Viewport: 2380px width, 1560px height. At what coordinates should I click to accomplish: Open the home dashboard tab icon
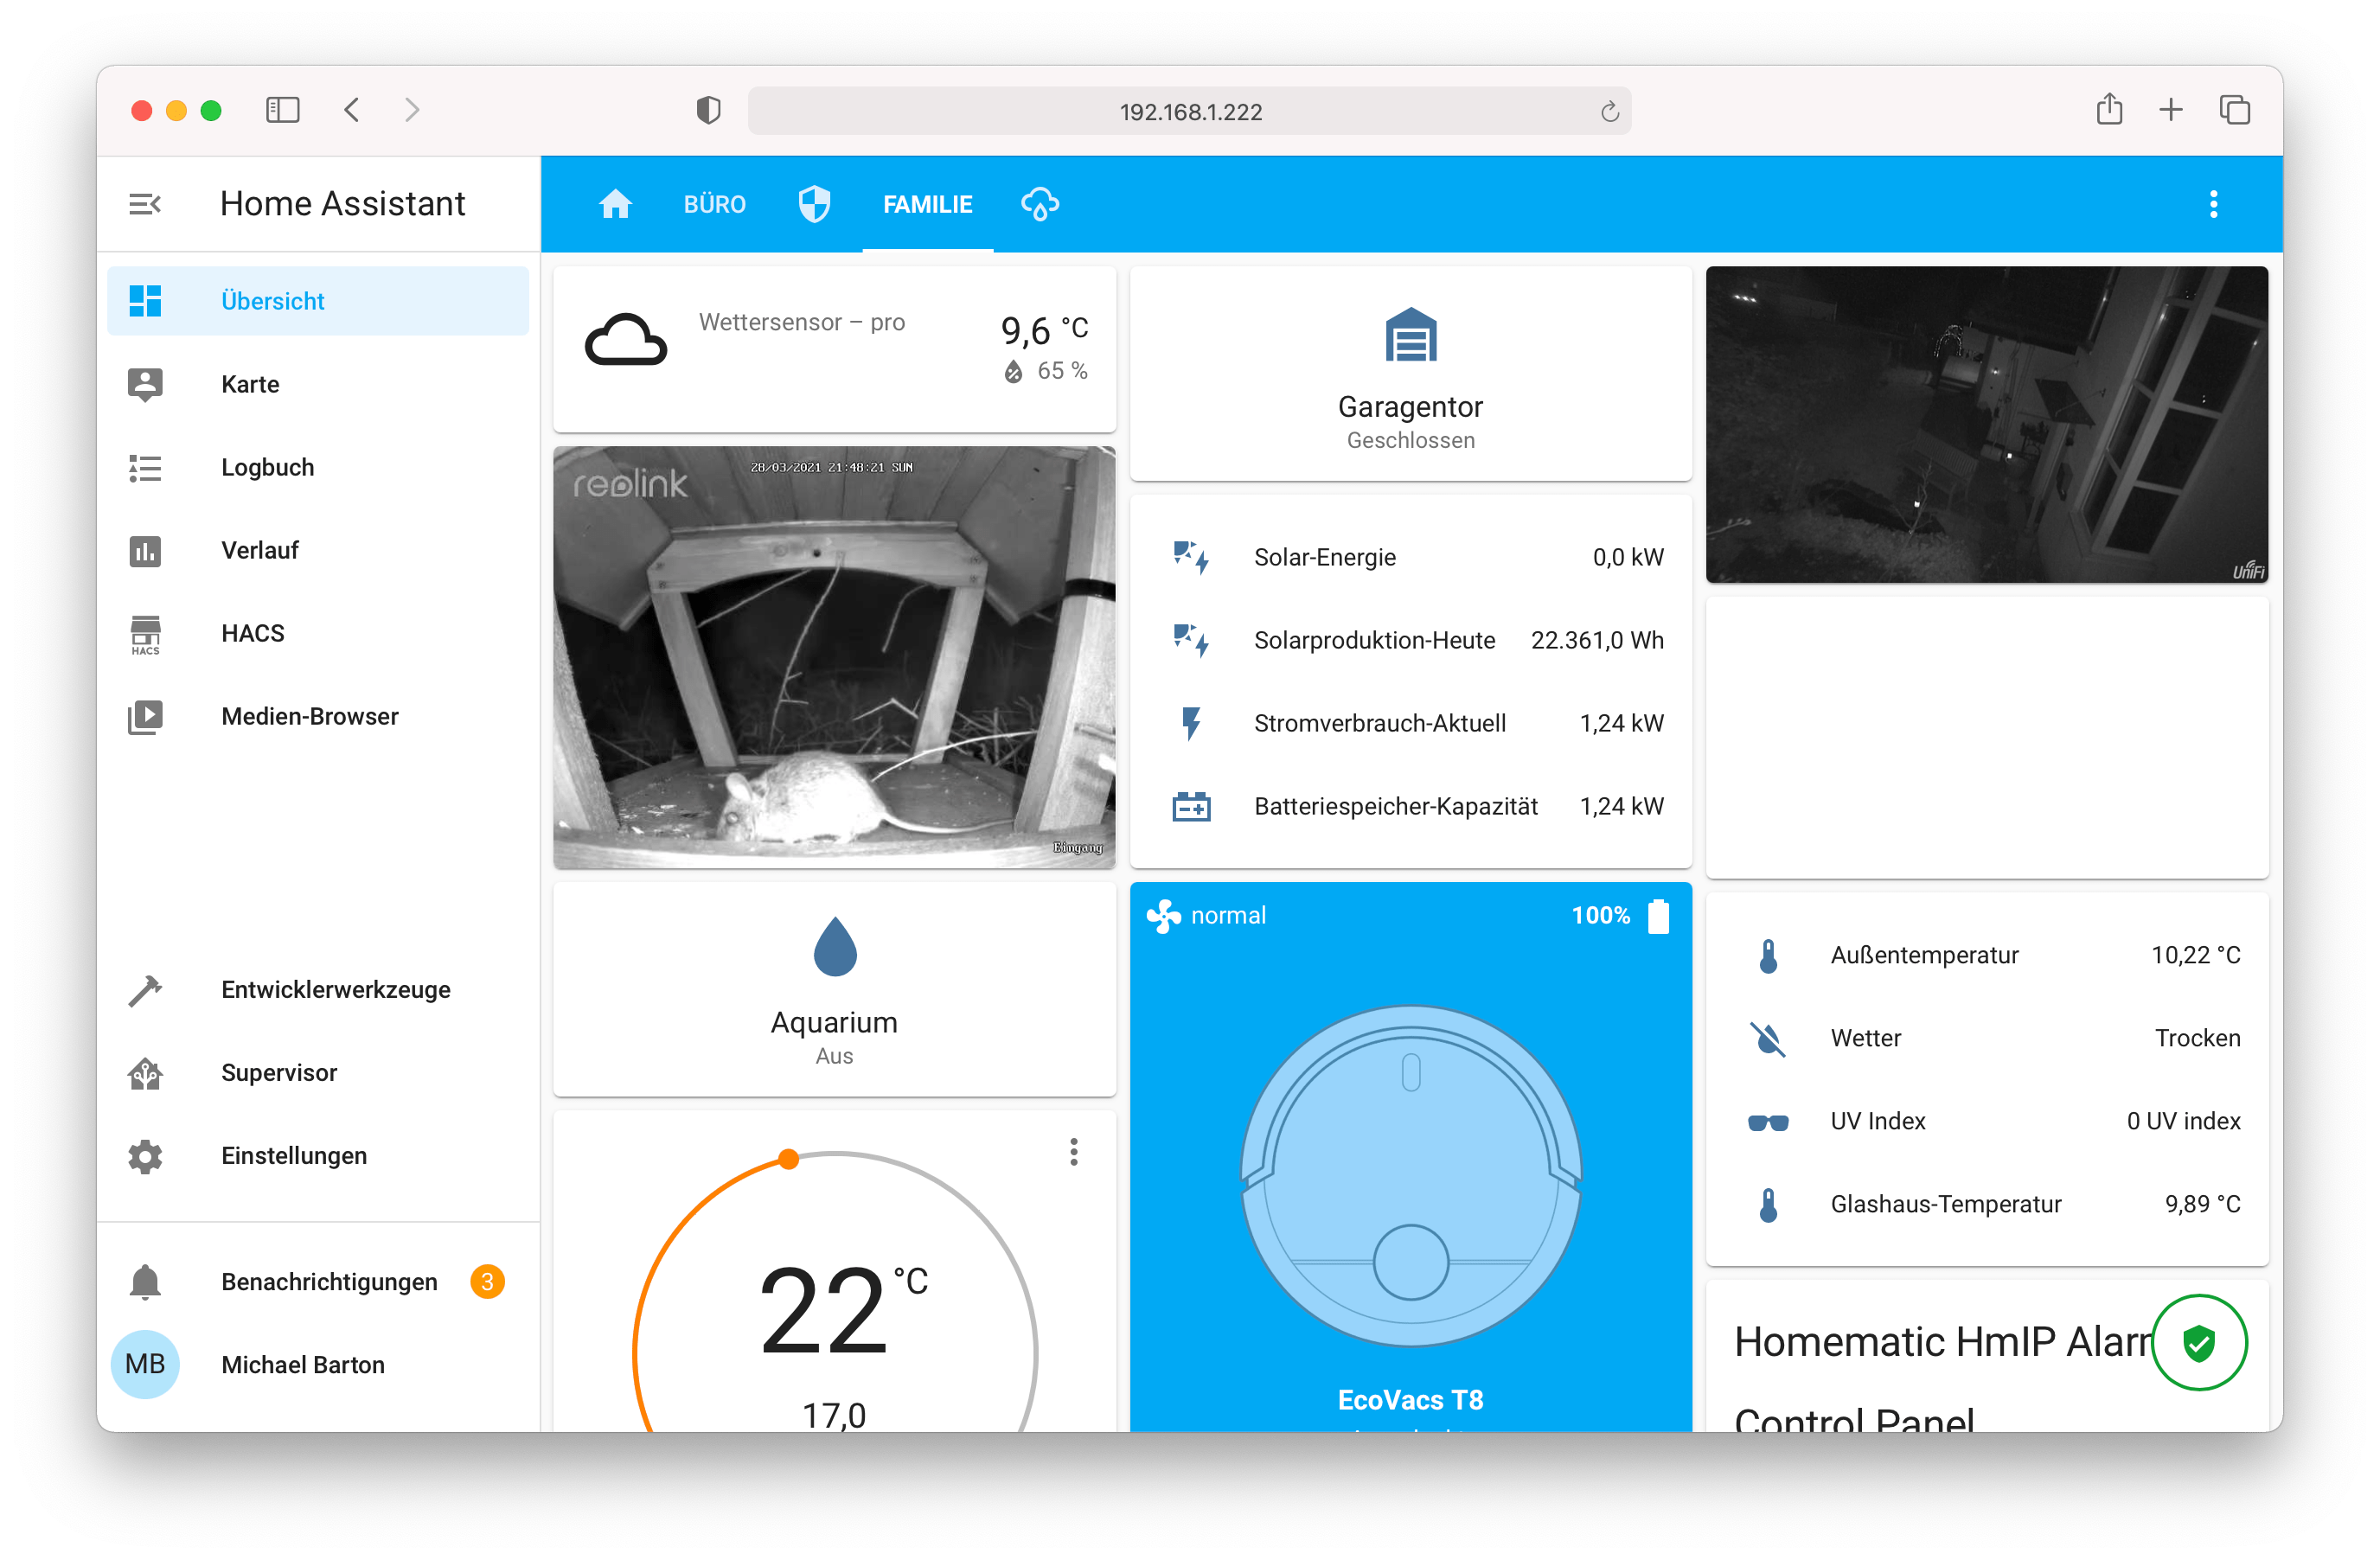pyautogui.click(x=616, y=203)
